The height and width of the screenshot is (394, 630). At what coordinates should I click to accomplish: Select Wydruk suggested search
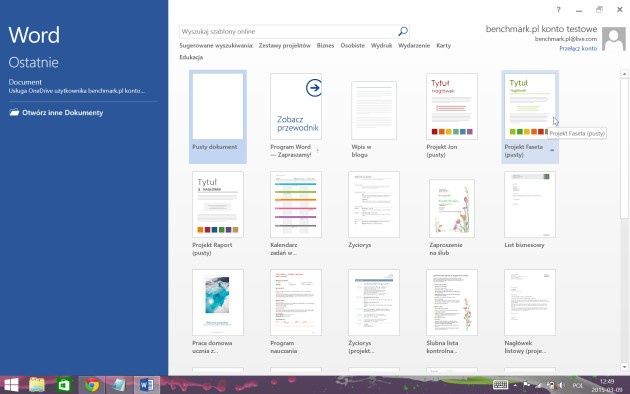coord(381,46)
